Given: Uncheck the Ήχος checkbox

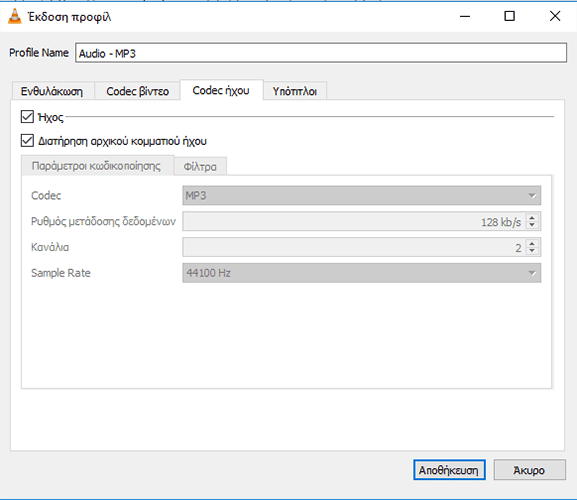Looking at the screenshot, I should click(x=27, y=117).
